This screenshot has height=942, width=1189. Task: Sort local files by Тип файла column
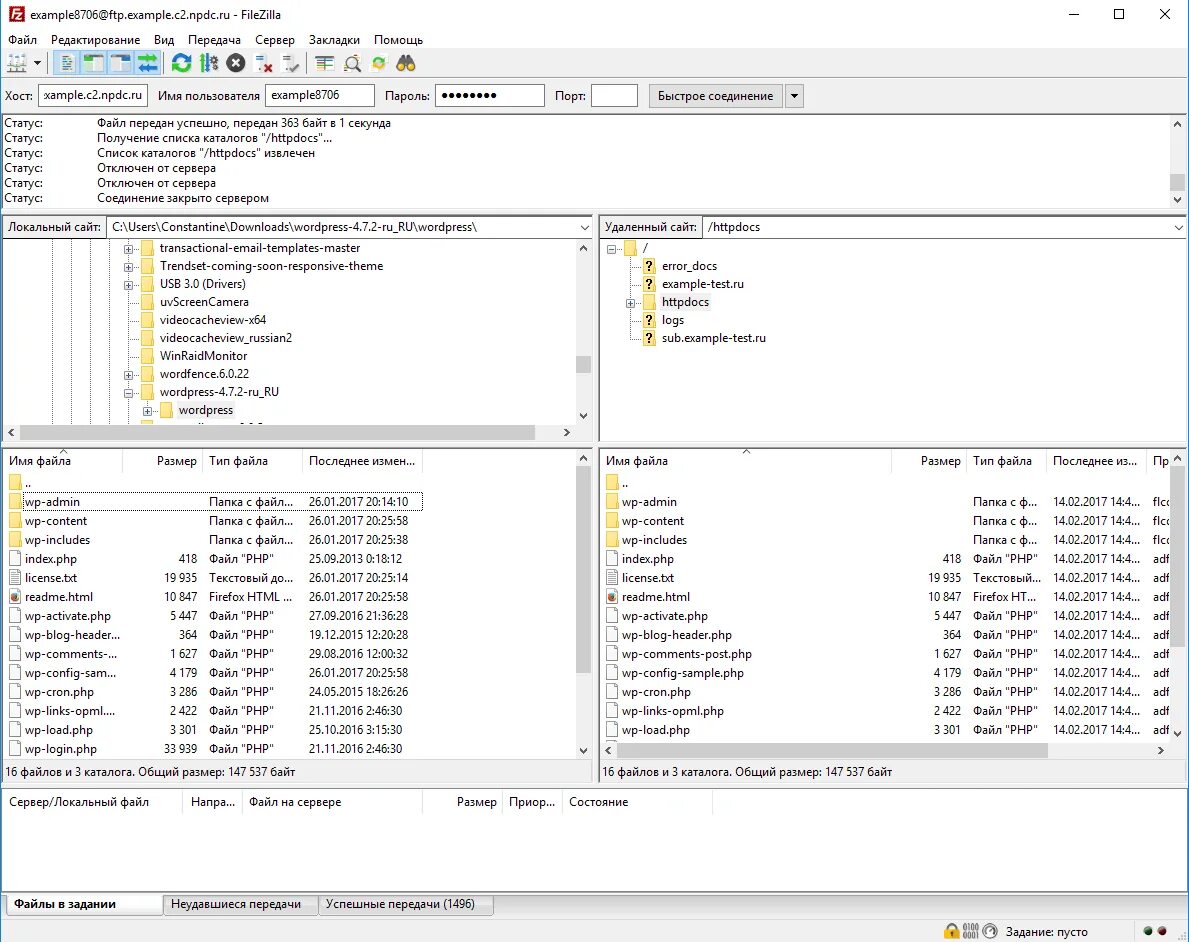[253, 461]
